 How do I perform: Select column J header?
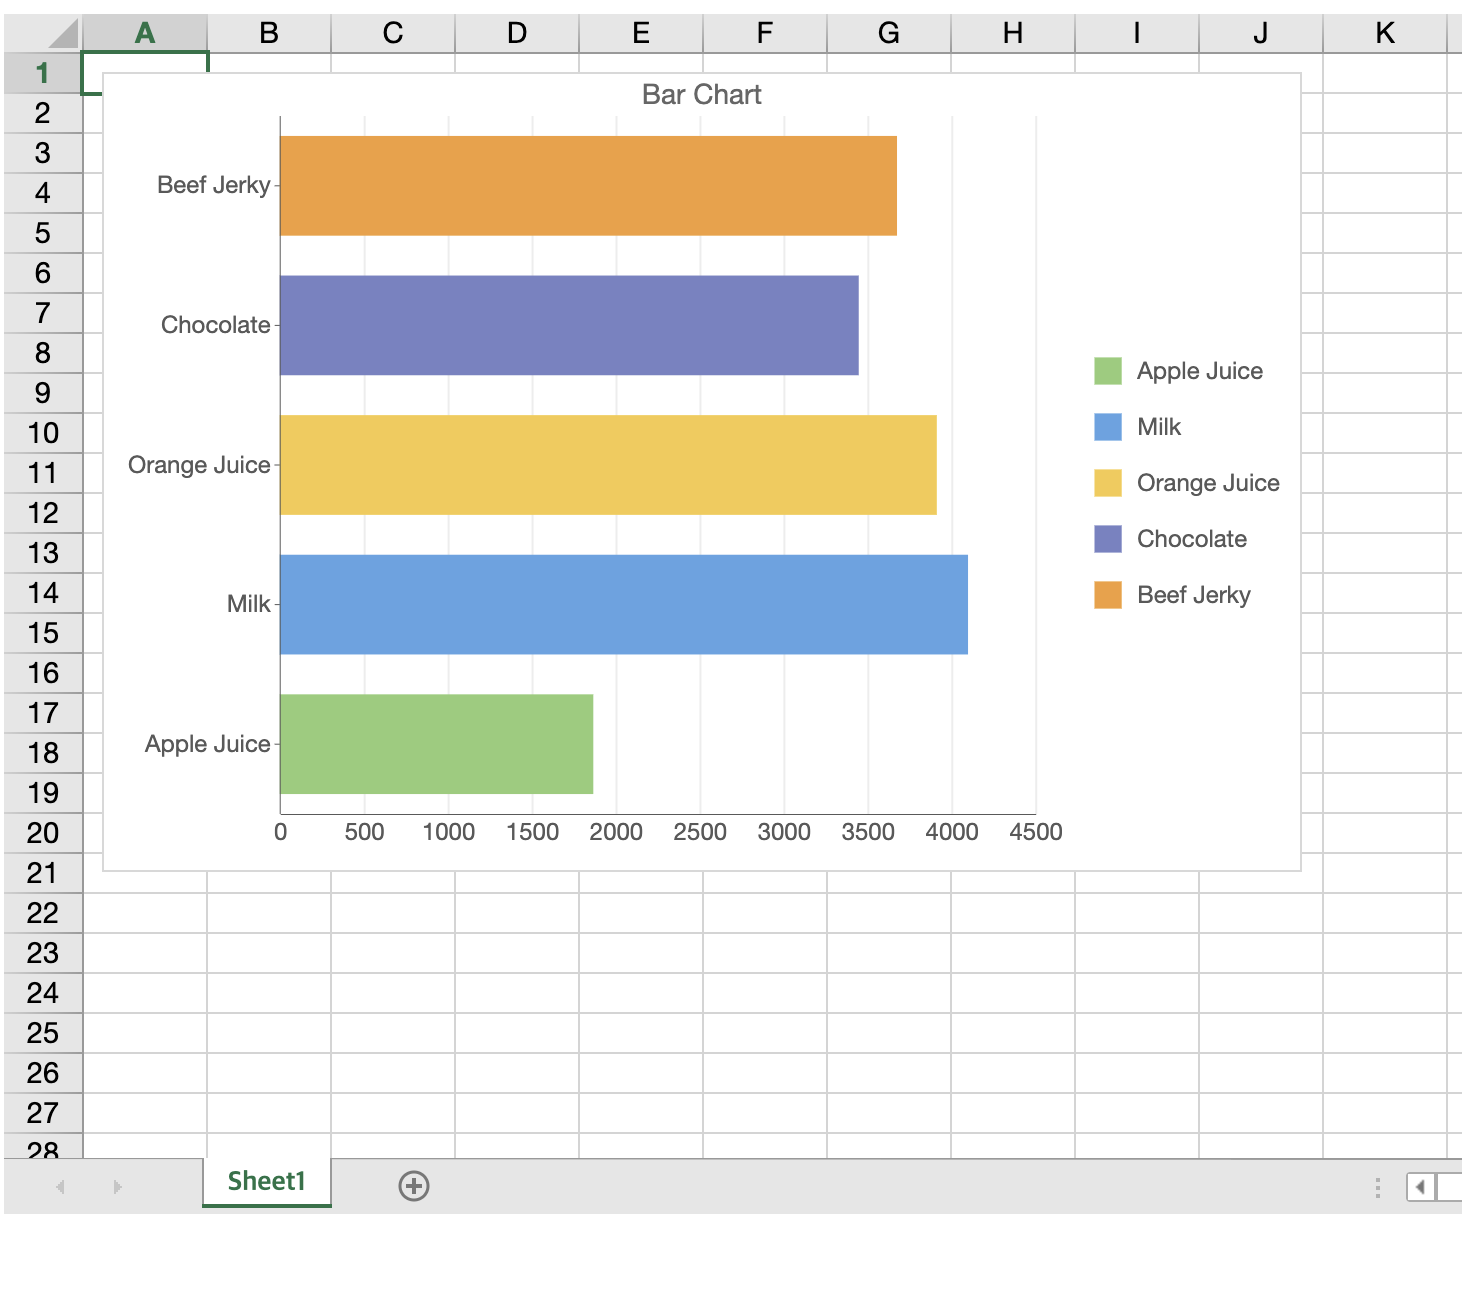pos(1261,34)
